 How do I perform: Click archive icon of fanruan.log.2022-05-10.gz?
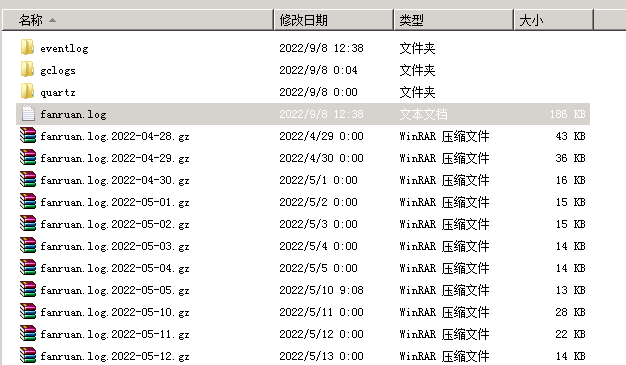tap(28, 311)
